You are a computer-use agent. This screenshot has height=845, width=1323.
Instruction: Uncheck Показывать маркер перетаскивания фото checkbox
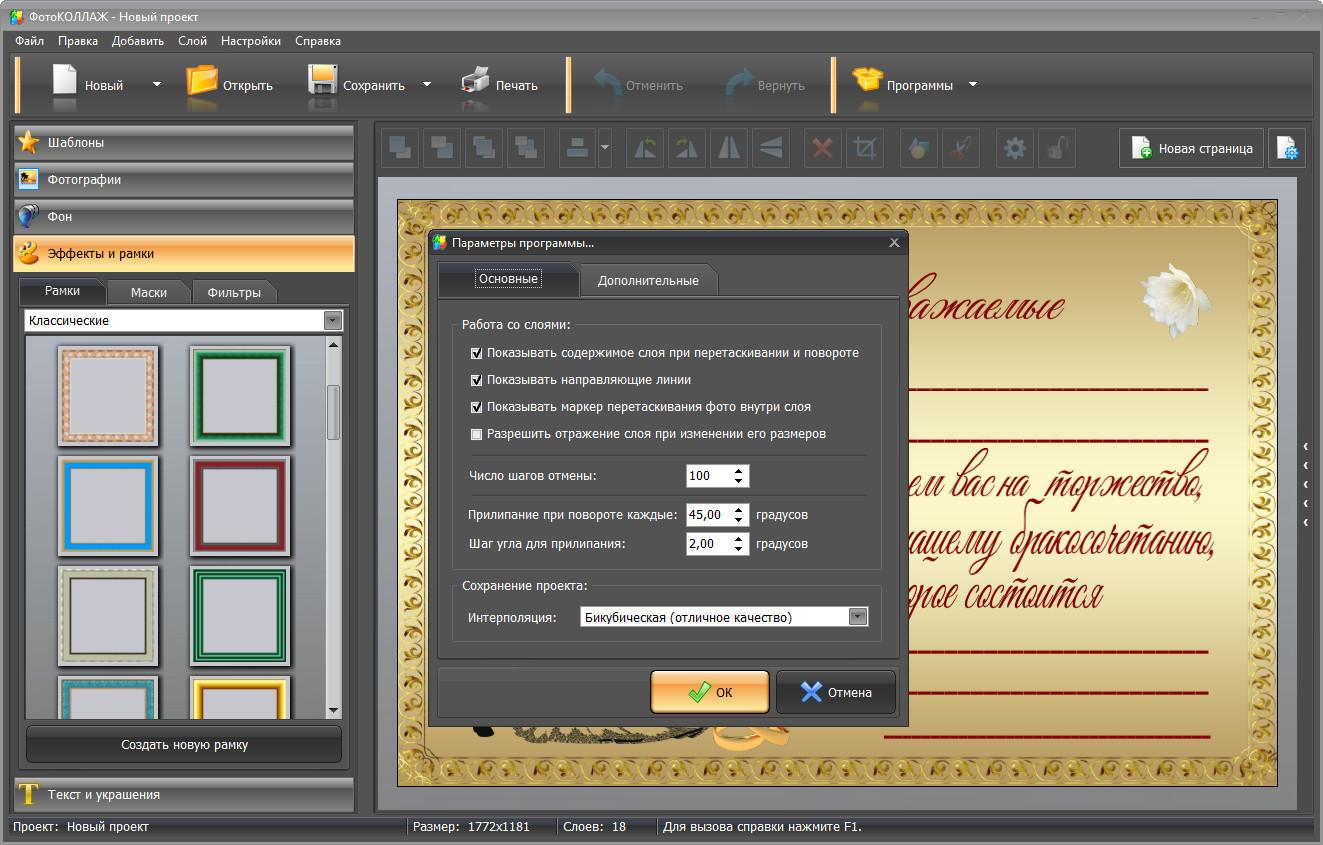[476, 407]
